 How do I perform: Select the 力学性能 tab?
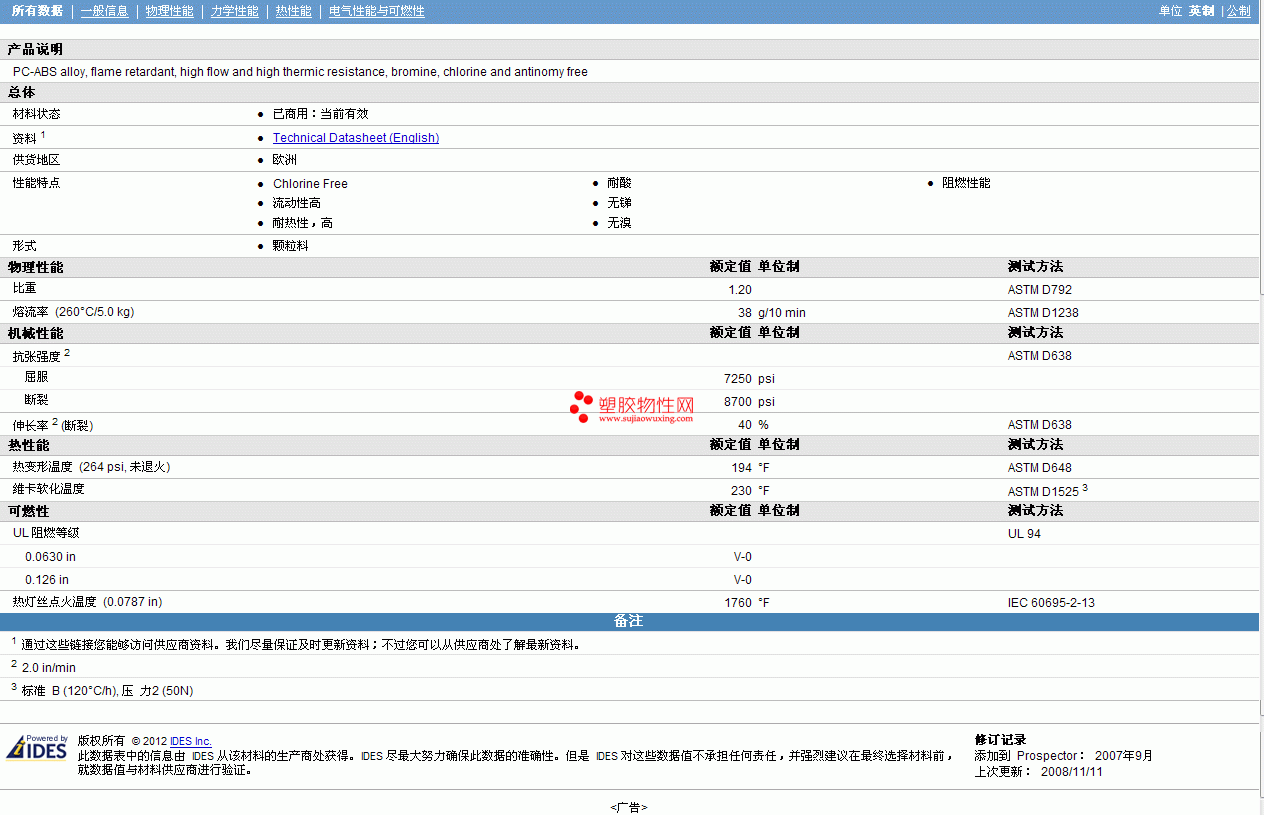click(235, 11)
